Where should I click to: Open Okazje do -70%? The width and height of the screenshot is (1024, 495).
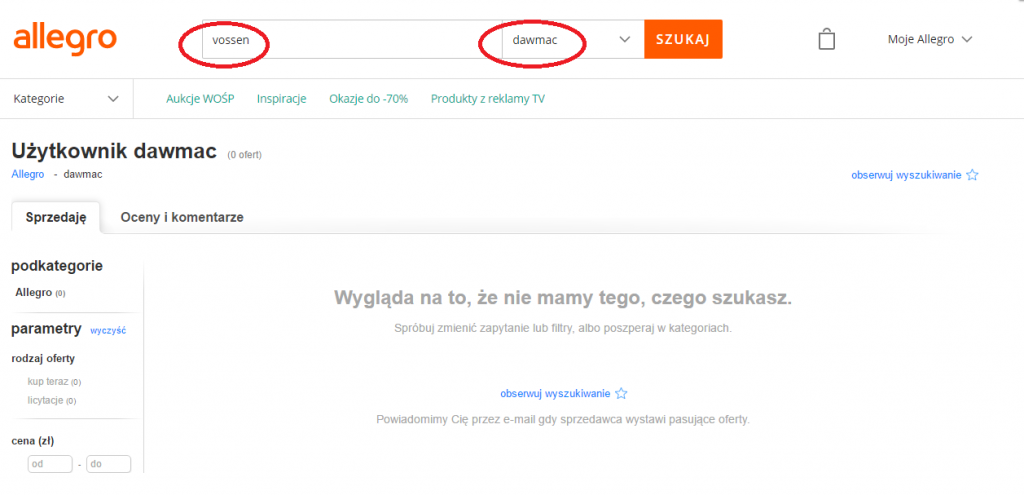click(369, 99)
